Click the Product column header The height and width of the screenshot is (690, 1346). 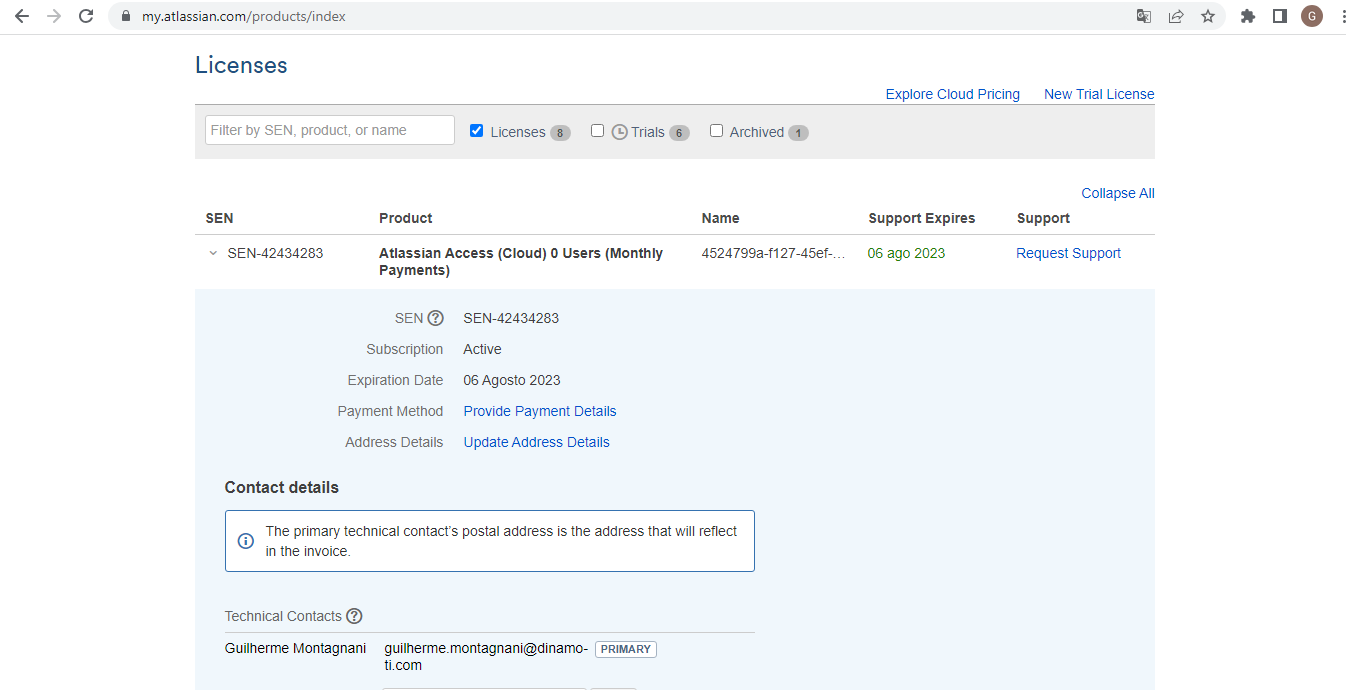point(406,218)
